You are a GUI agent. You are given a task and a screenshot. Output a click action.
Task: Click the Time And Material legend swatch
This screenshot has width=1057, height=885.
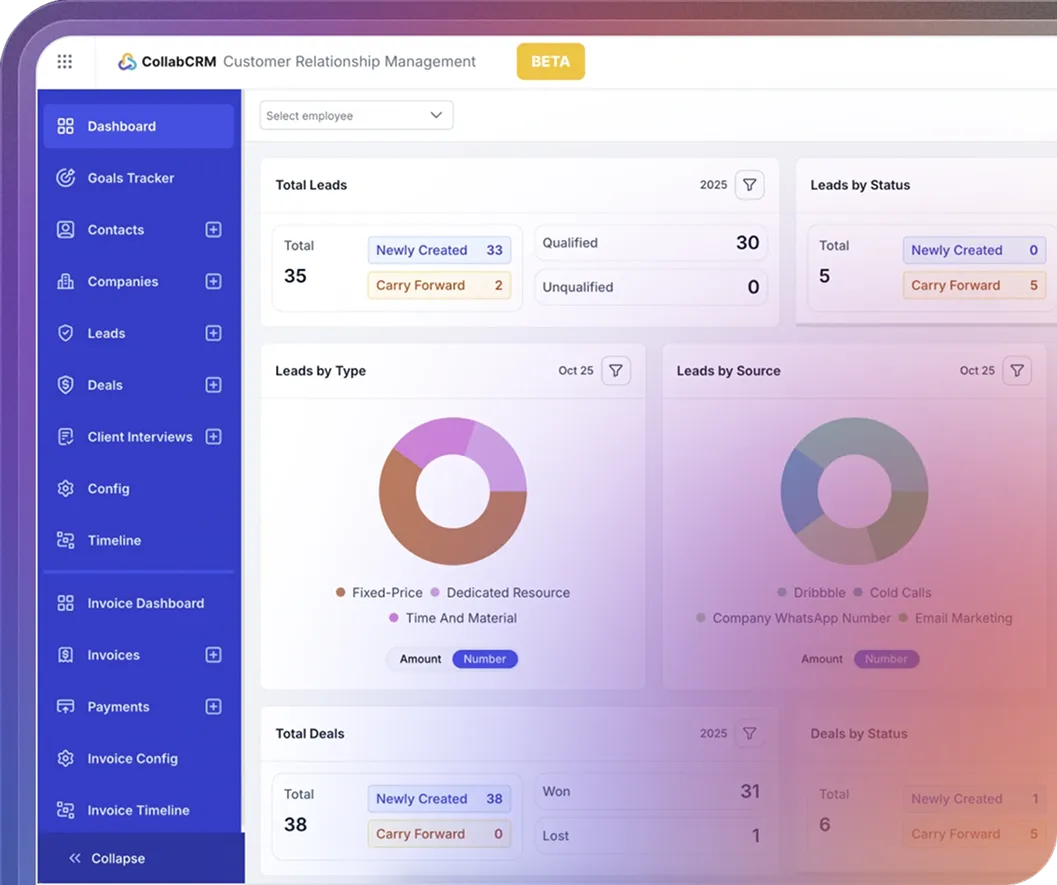pyautogui.click(x=396, y=618)
